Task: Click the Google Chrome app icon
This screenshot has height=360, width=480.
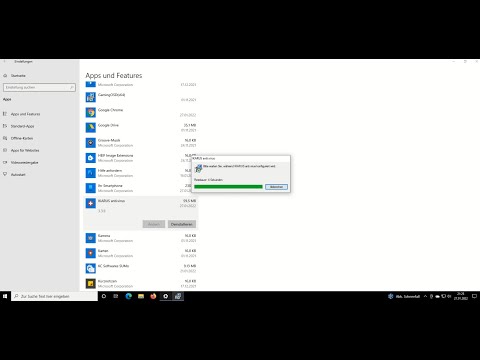Action: coord(91,112)
